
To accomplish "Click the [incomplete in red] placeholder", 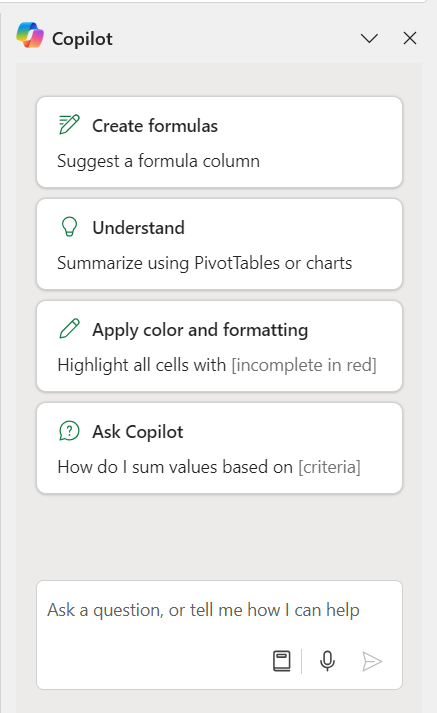I will [x=304, y=365].
